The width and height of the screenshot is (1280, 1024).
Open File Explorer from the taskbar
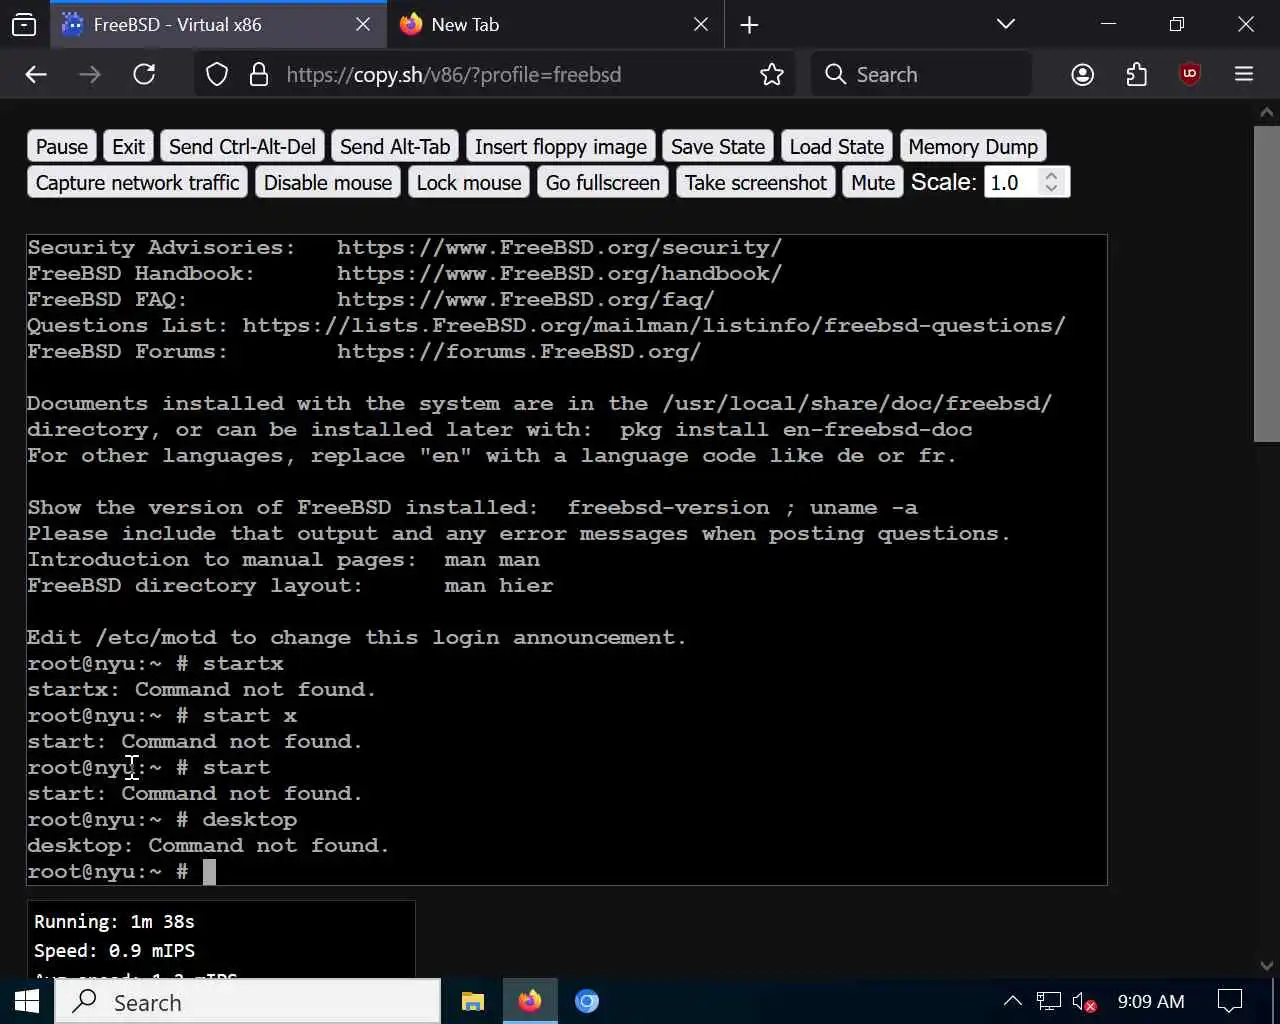tap(472, 1001)
